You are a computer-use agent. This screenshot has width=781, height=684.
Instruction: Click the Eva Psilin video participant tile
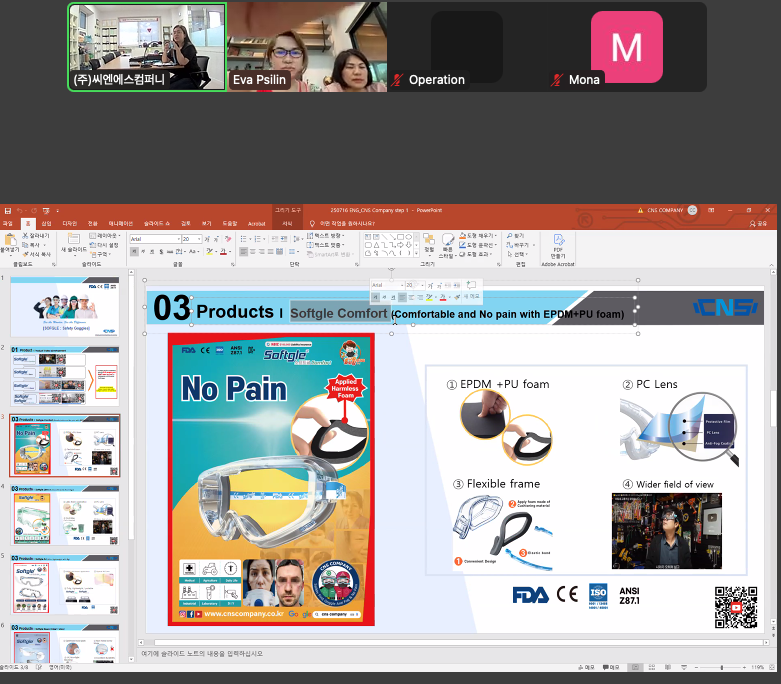tap(308, 47)
